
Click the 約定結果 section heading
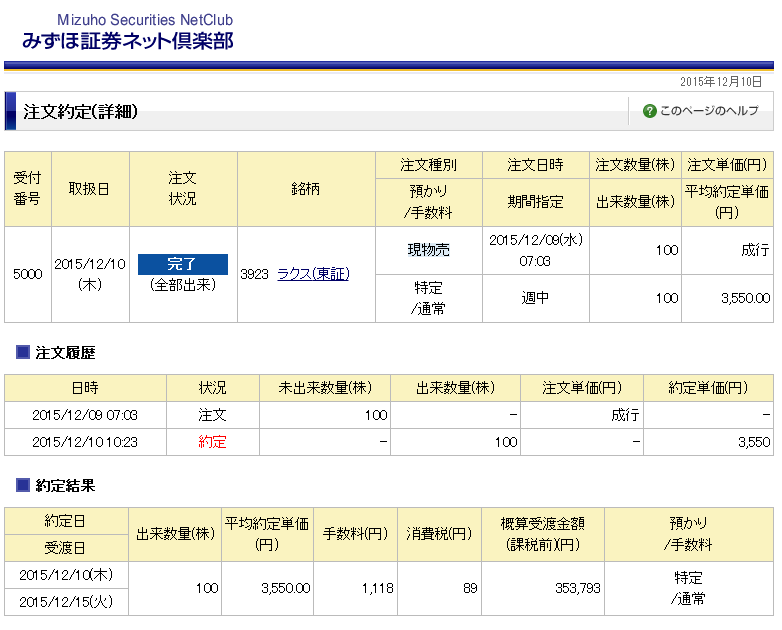tap(65, 485)
